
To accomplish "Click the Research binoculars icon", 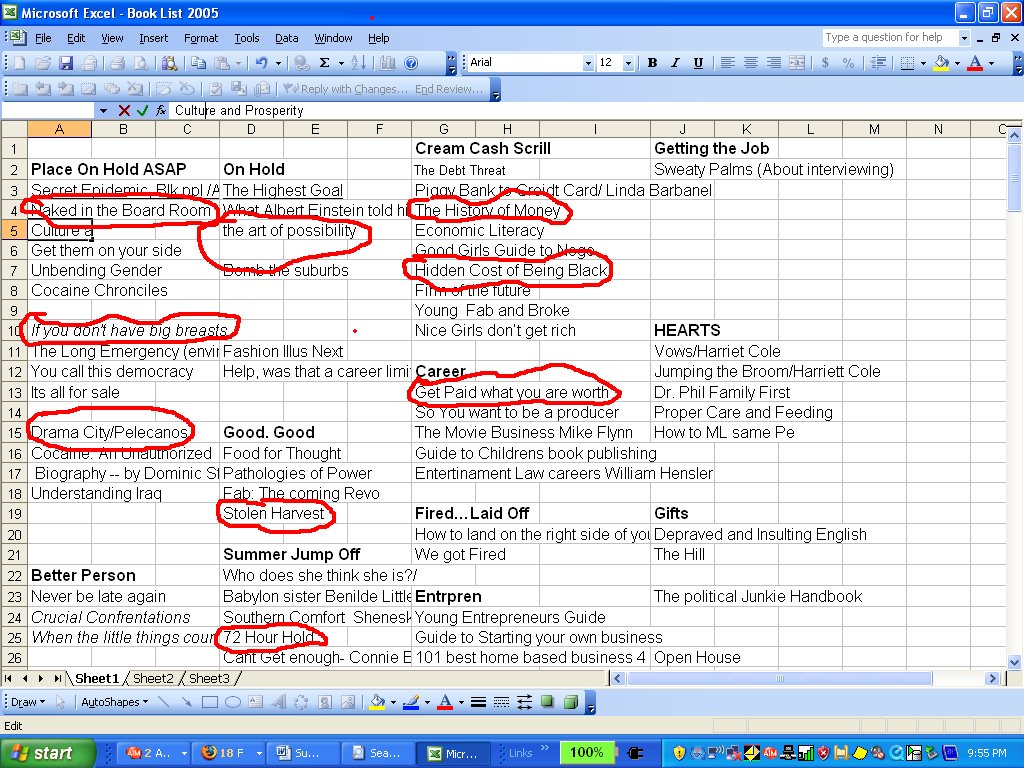I will point(170,63).
